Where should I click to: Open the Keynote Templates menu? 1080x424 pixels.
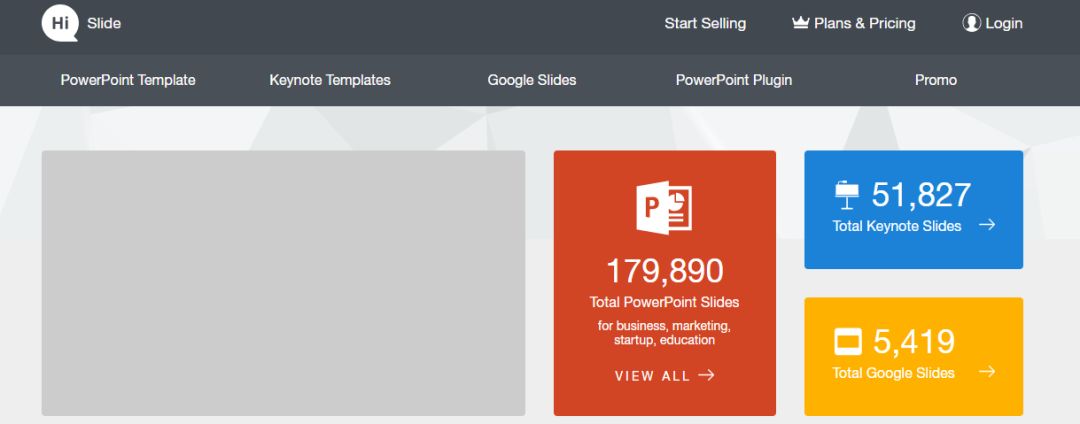pos(330,80)
